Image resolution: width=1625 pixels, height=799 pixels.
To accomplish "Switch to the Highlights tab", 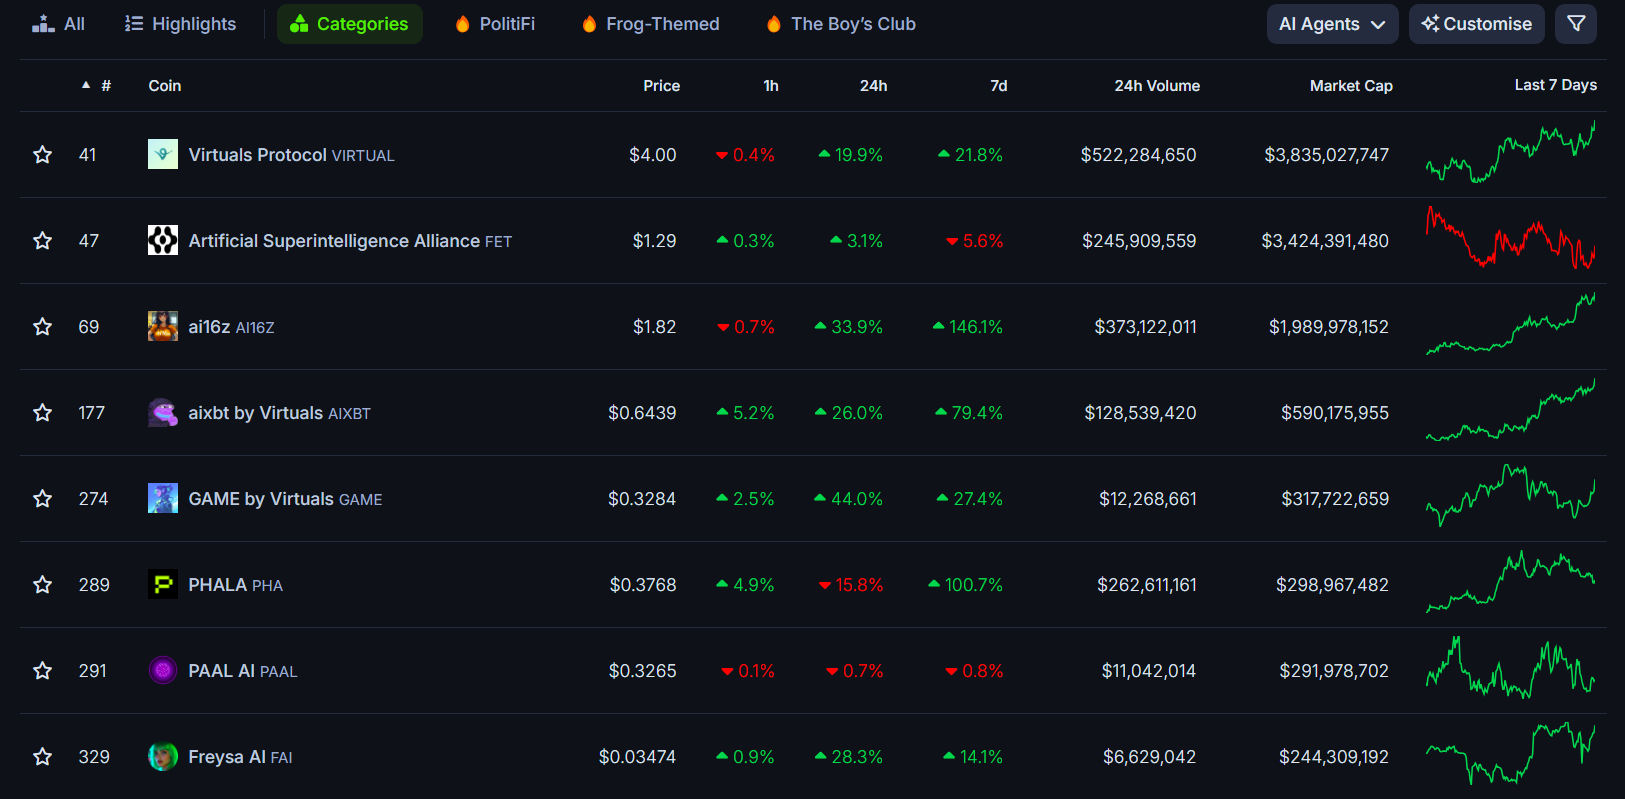I will click(181, 24).
